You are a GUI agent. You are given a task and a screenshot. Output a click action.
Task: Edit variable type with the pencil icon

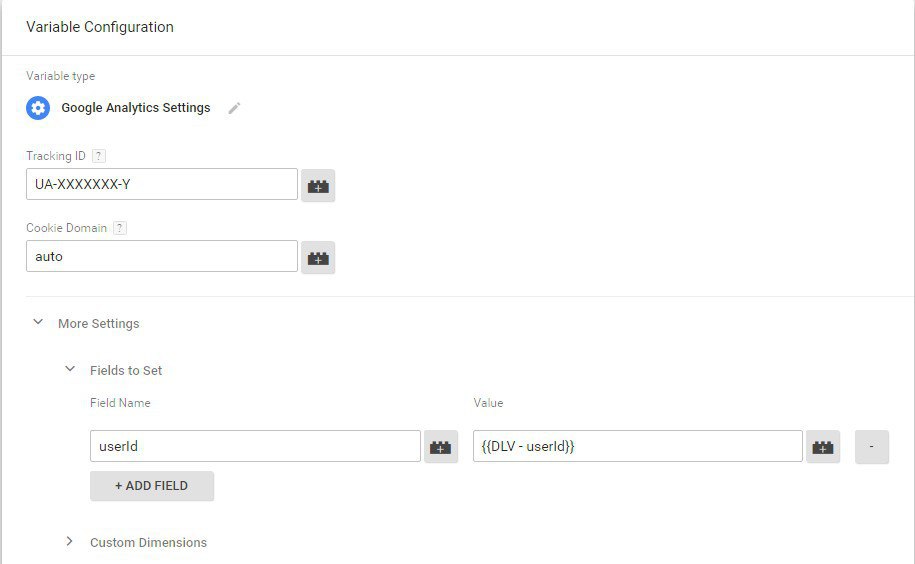click(234, 108)
